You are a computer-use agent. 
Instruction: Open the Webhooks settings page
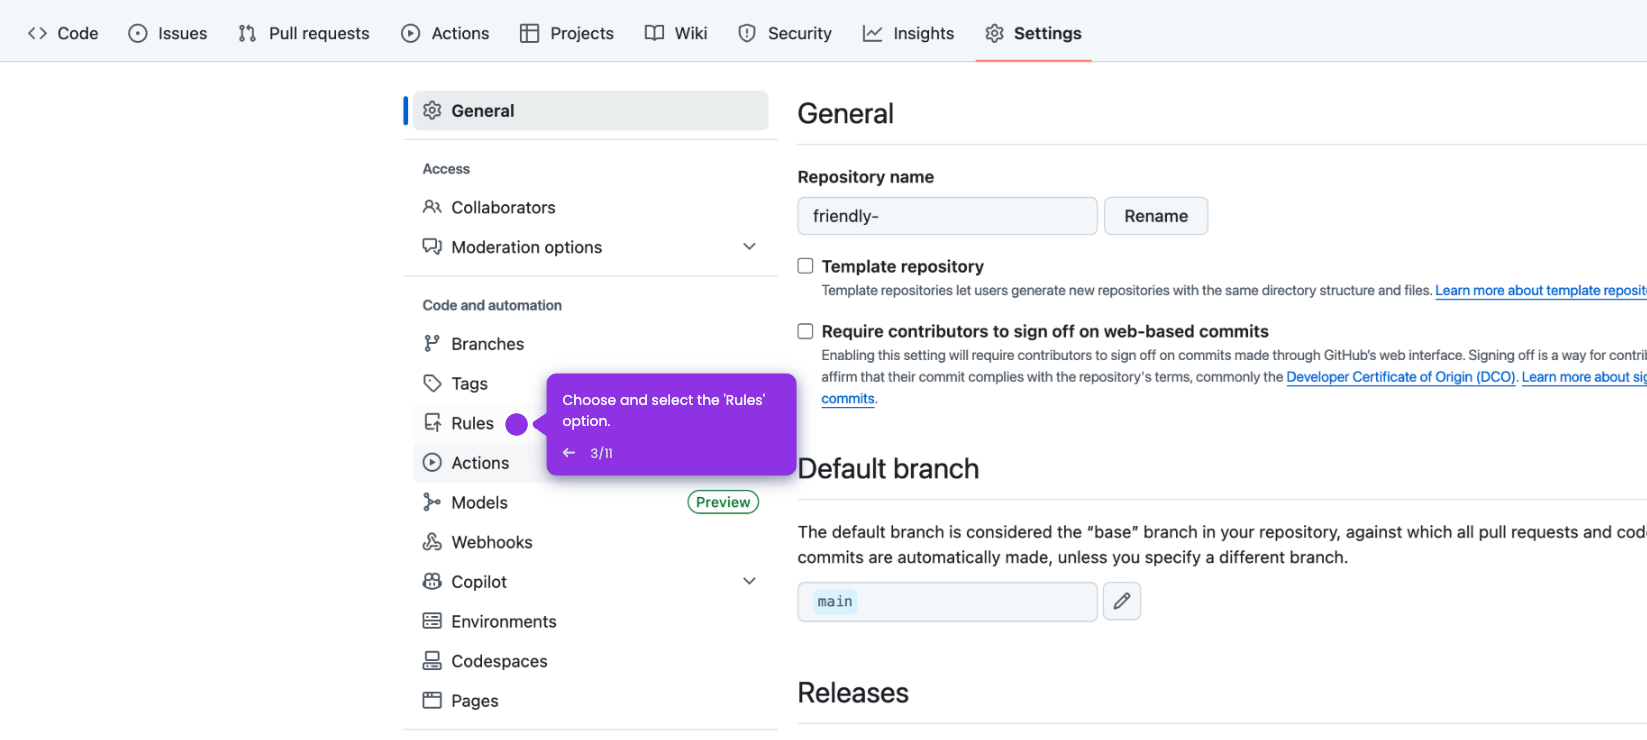click(590, 542)
